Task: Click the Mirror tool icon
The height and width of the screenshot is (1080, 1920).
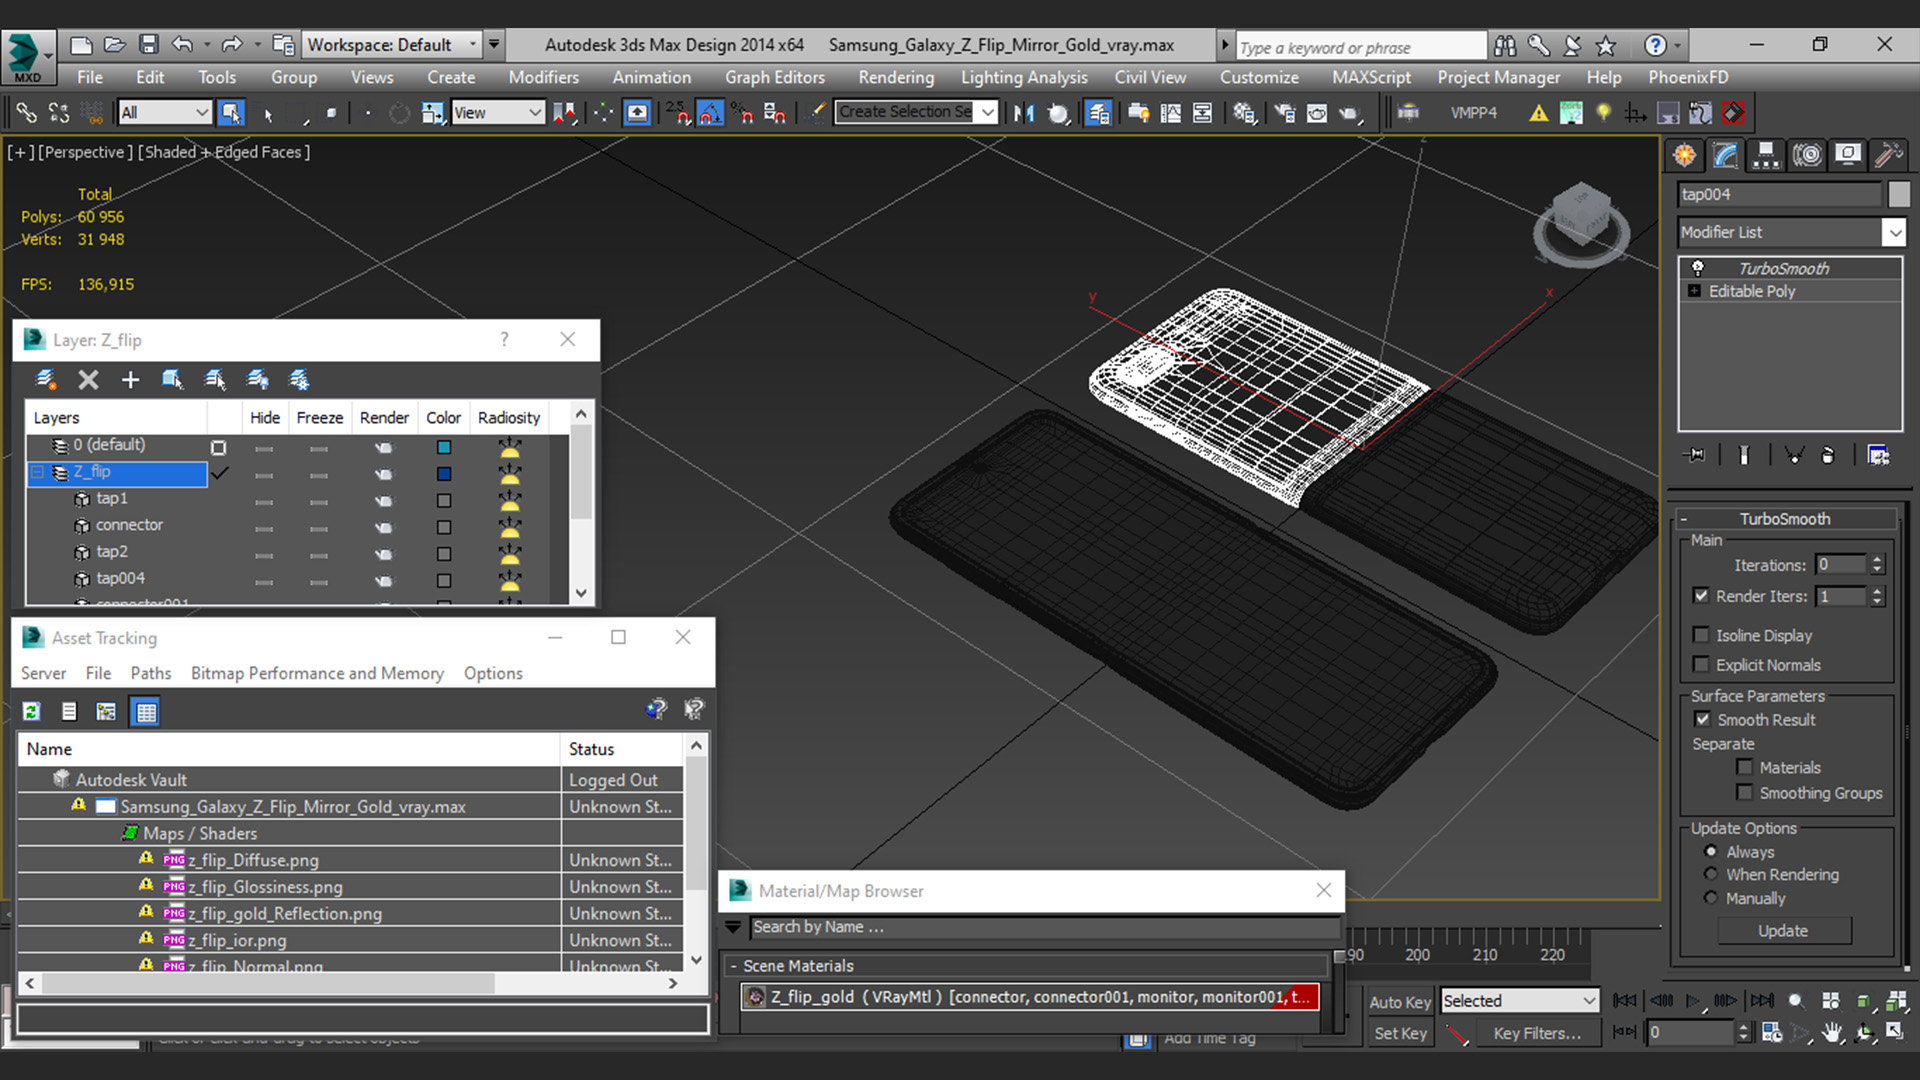Action: click(1023, 113)
